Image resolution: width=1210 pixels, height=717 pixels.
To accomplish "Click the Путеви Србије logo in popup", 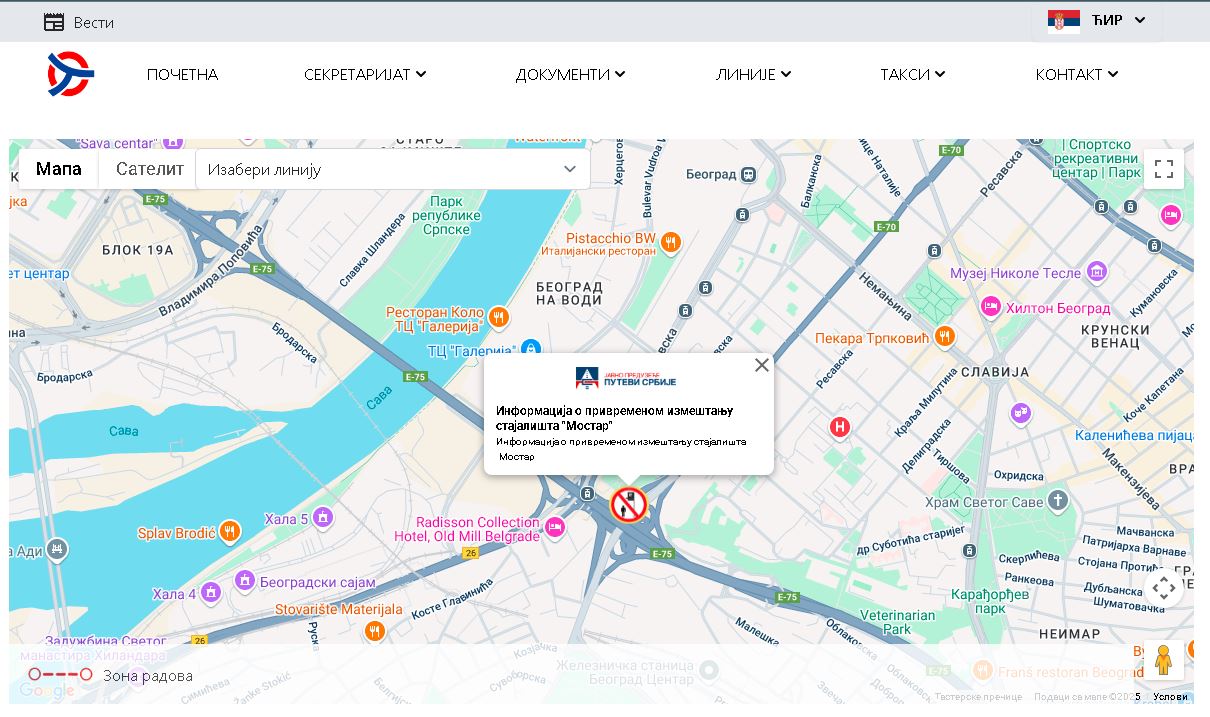I will tap(627, 378).
